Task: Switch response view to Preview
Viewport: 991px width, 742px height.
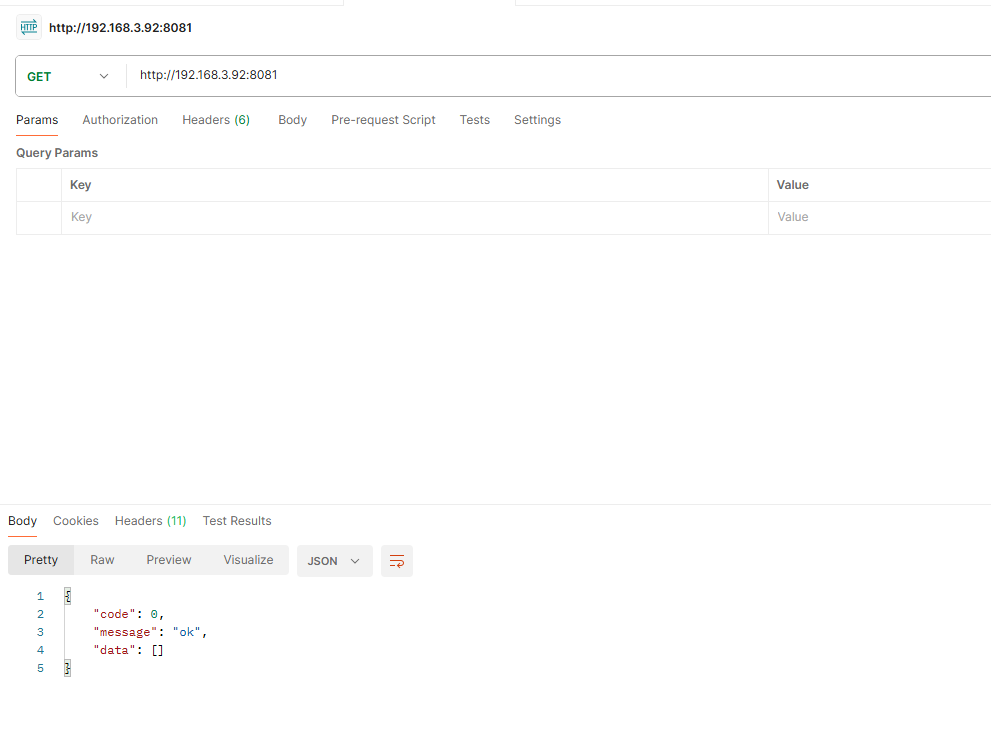Action: click(169, 560)
